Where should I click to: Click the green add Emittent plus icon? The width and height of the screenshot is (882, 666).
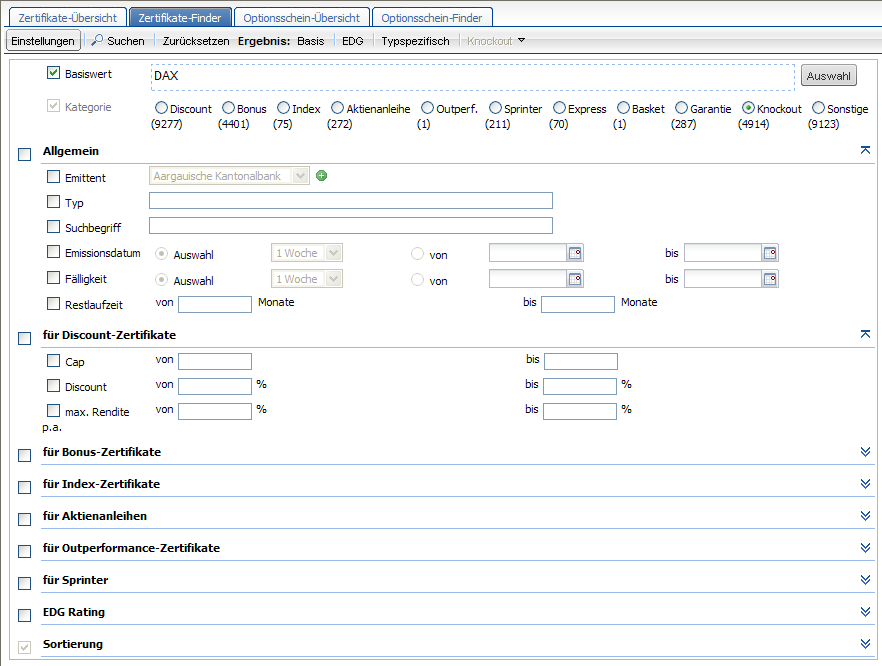(x=322, y=176)
